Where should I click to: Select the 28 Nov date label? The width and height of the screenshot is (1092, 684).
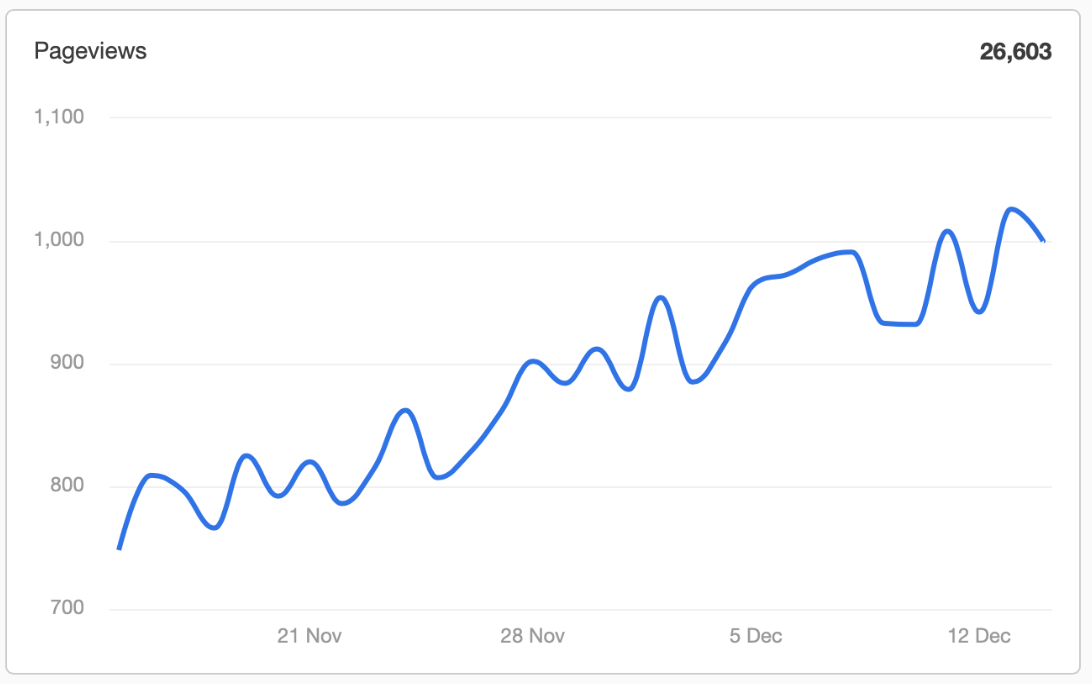pos(532,636)
